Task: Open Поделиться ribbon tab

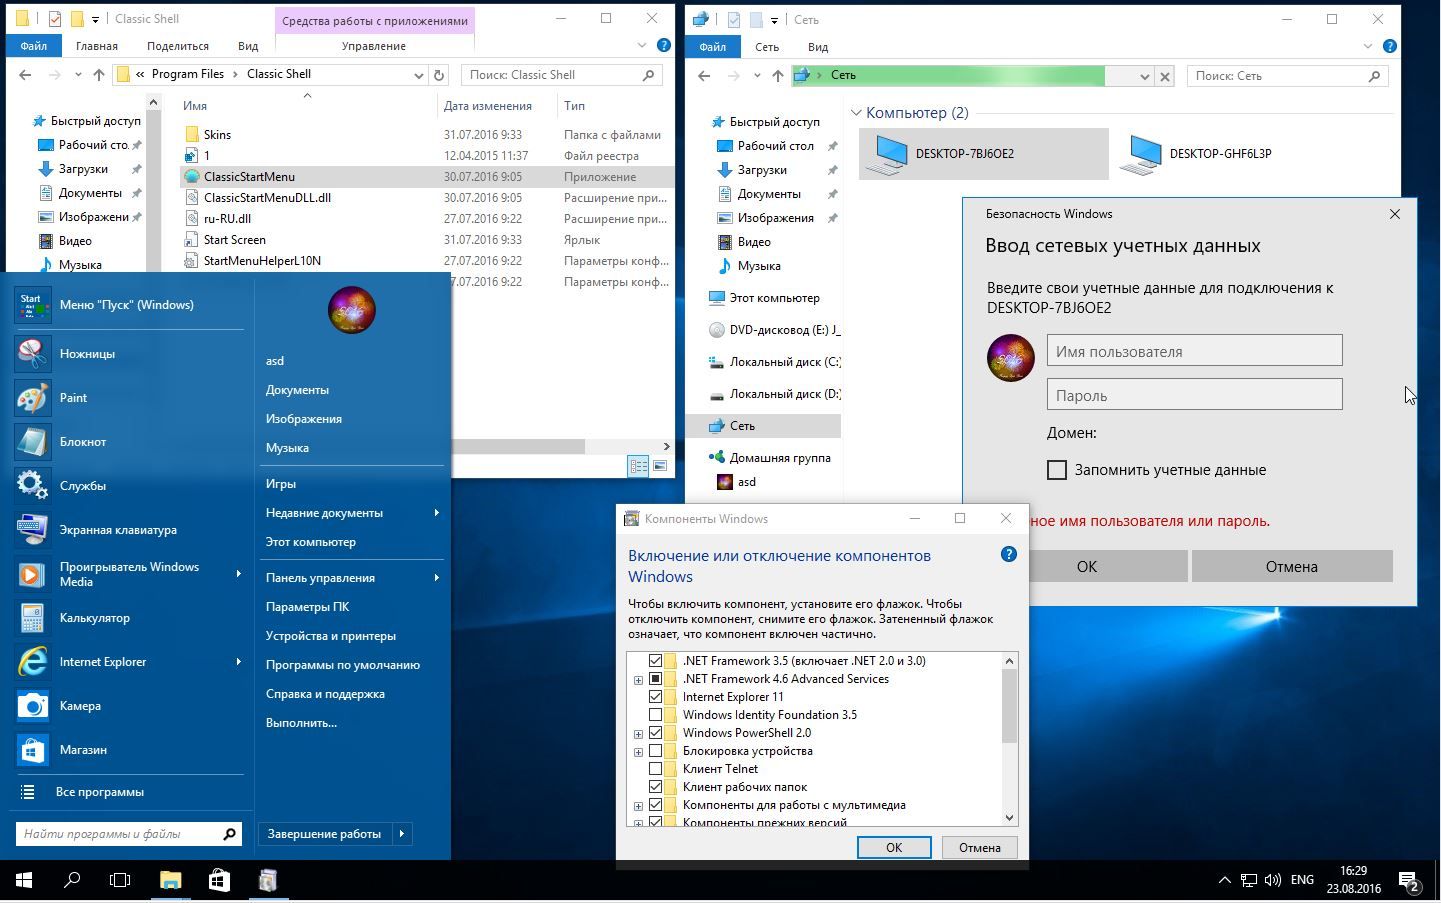Action: pos(178,46)
